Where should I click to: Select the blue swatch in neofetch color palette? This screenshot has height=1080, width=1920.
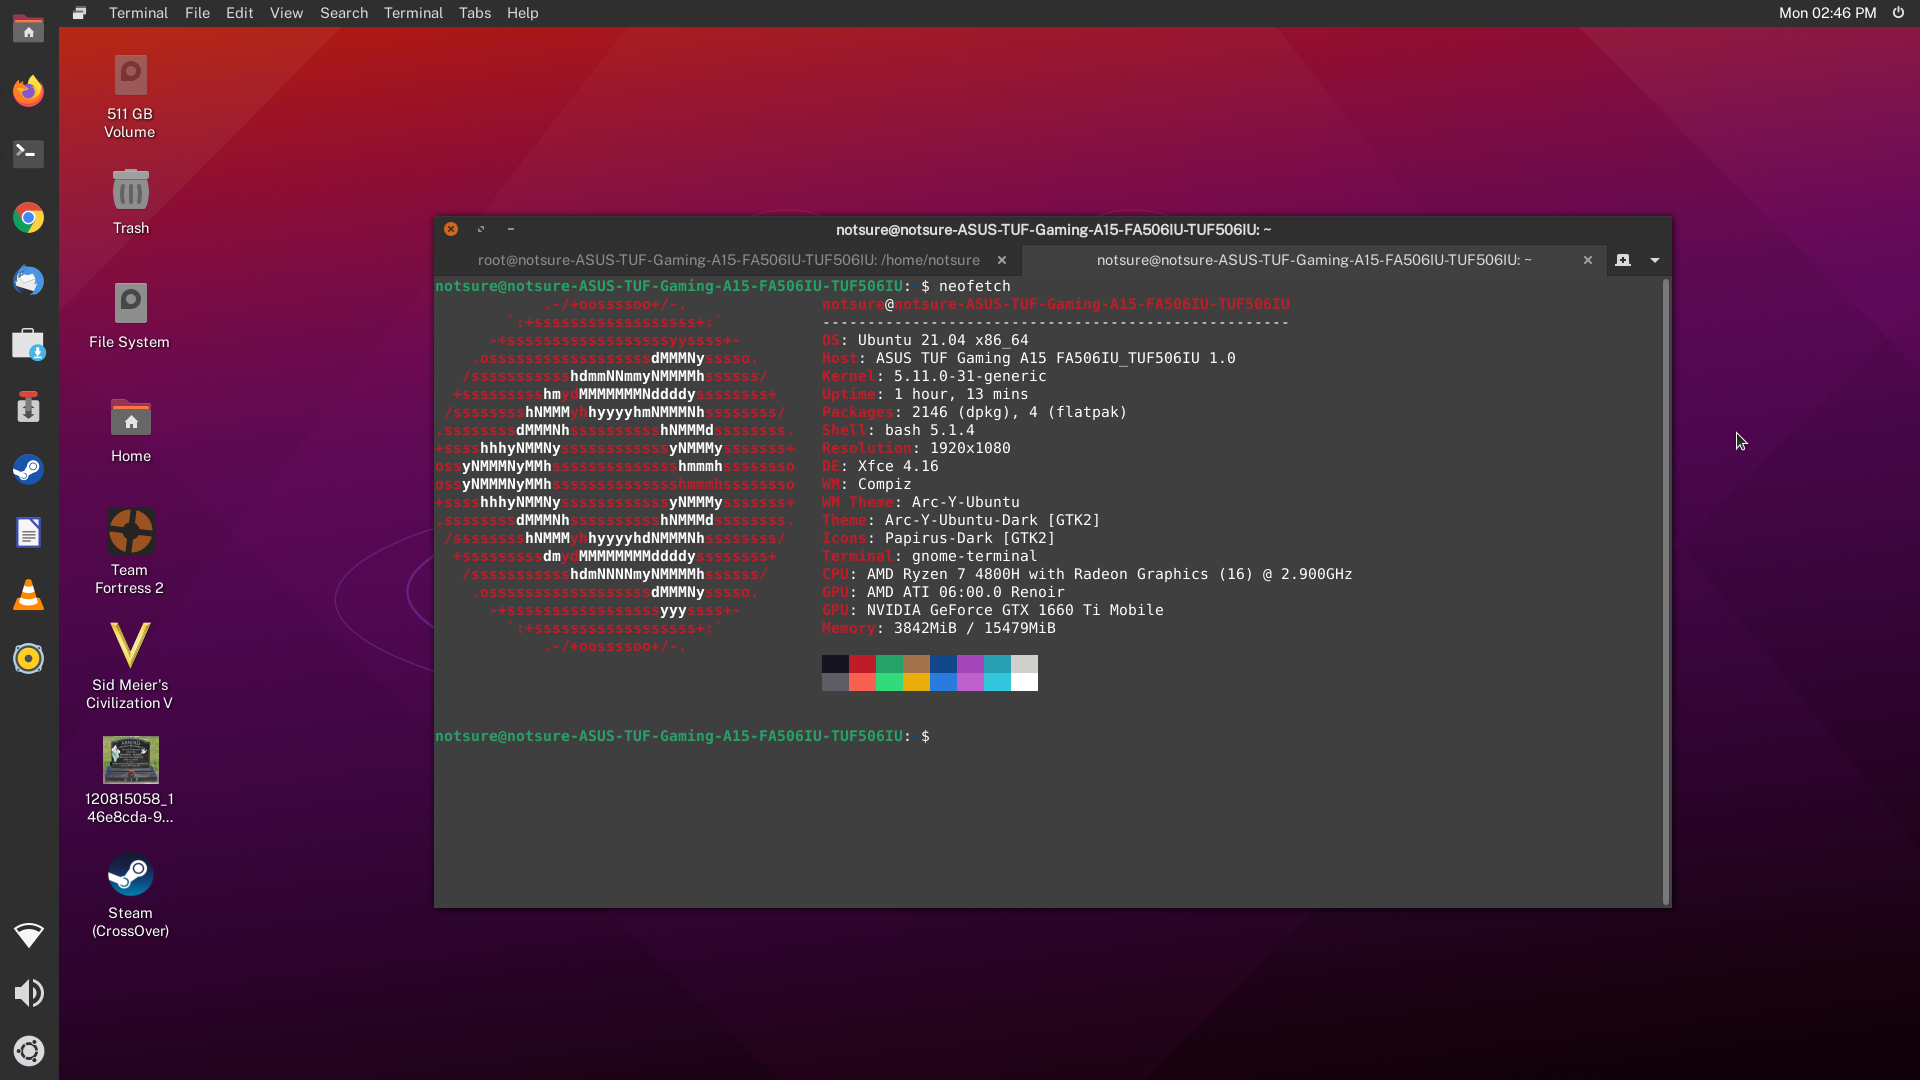(x=943, y=664)
